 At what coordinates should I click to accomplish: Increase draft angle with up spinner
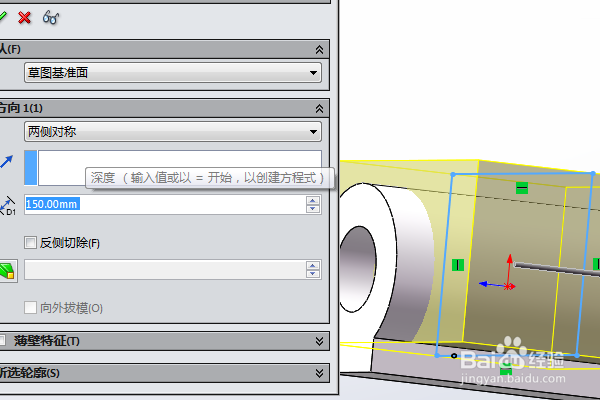click(x=313, y=265)
